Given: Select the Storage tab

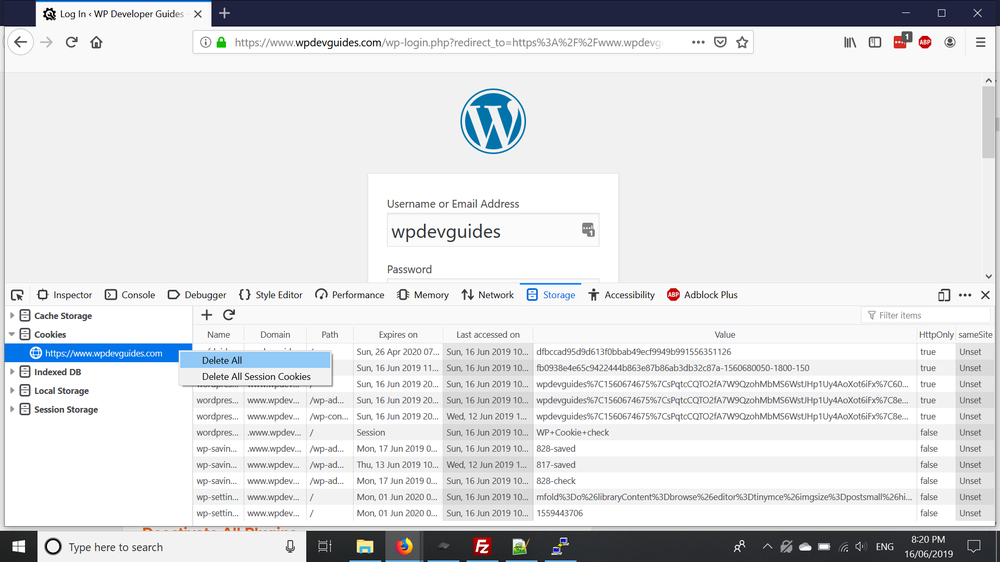Looking at the screenshot, I should click(x=551, y=295).
